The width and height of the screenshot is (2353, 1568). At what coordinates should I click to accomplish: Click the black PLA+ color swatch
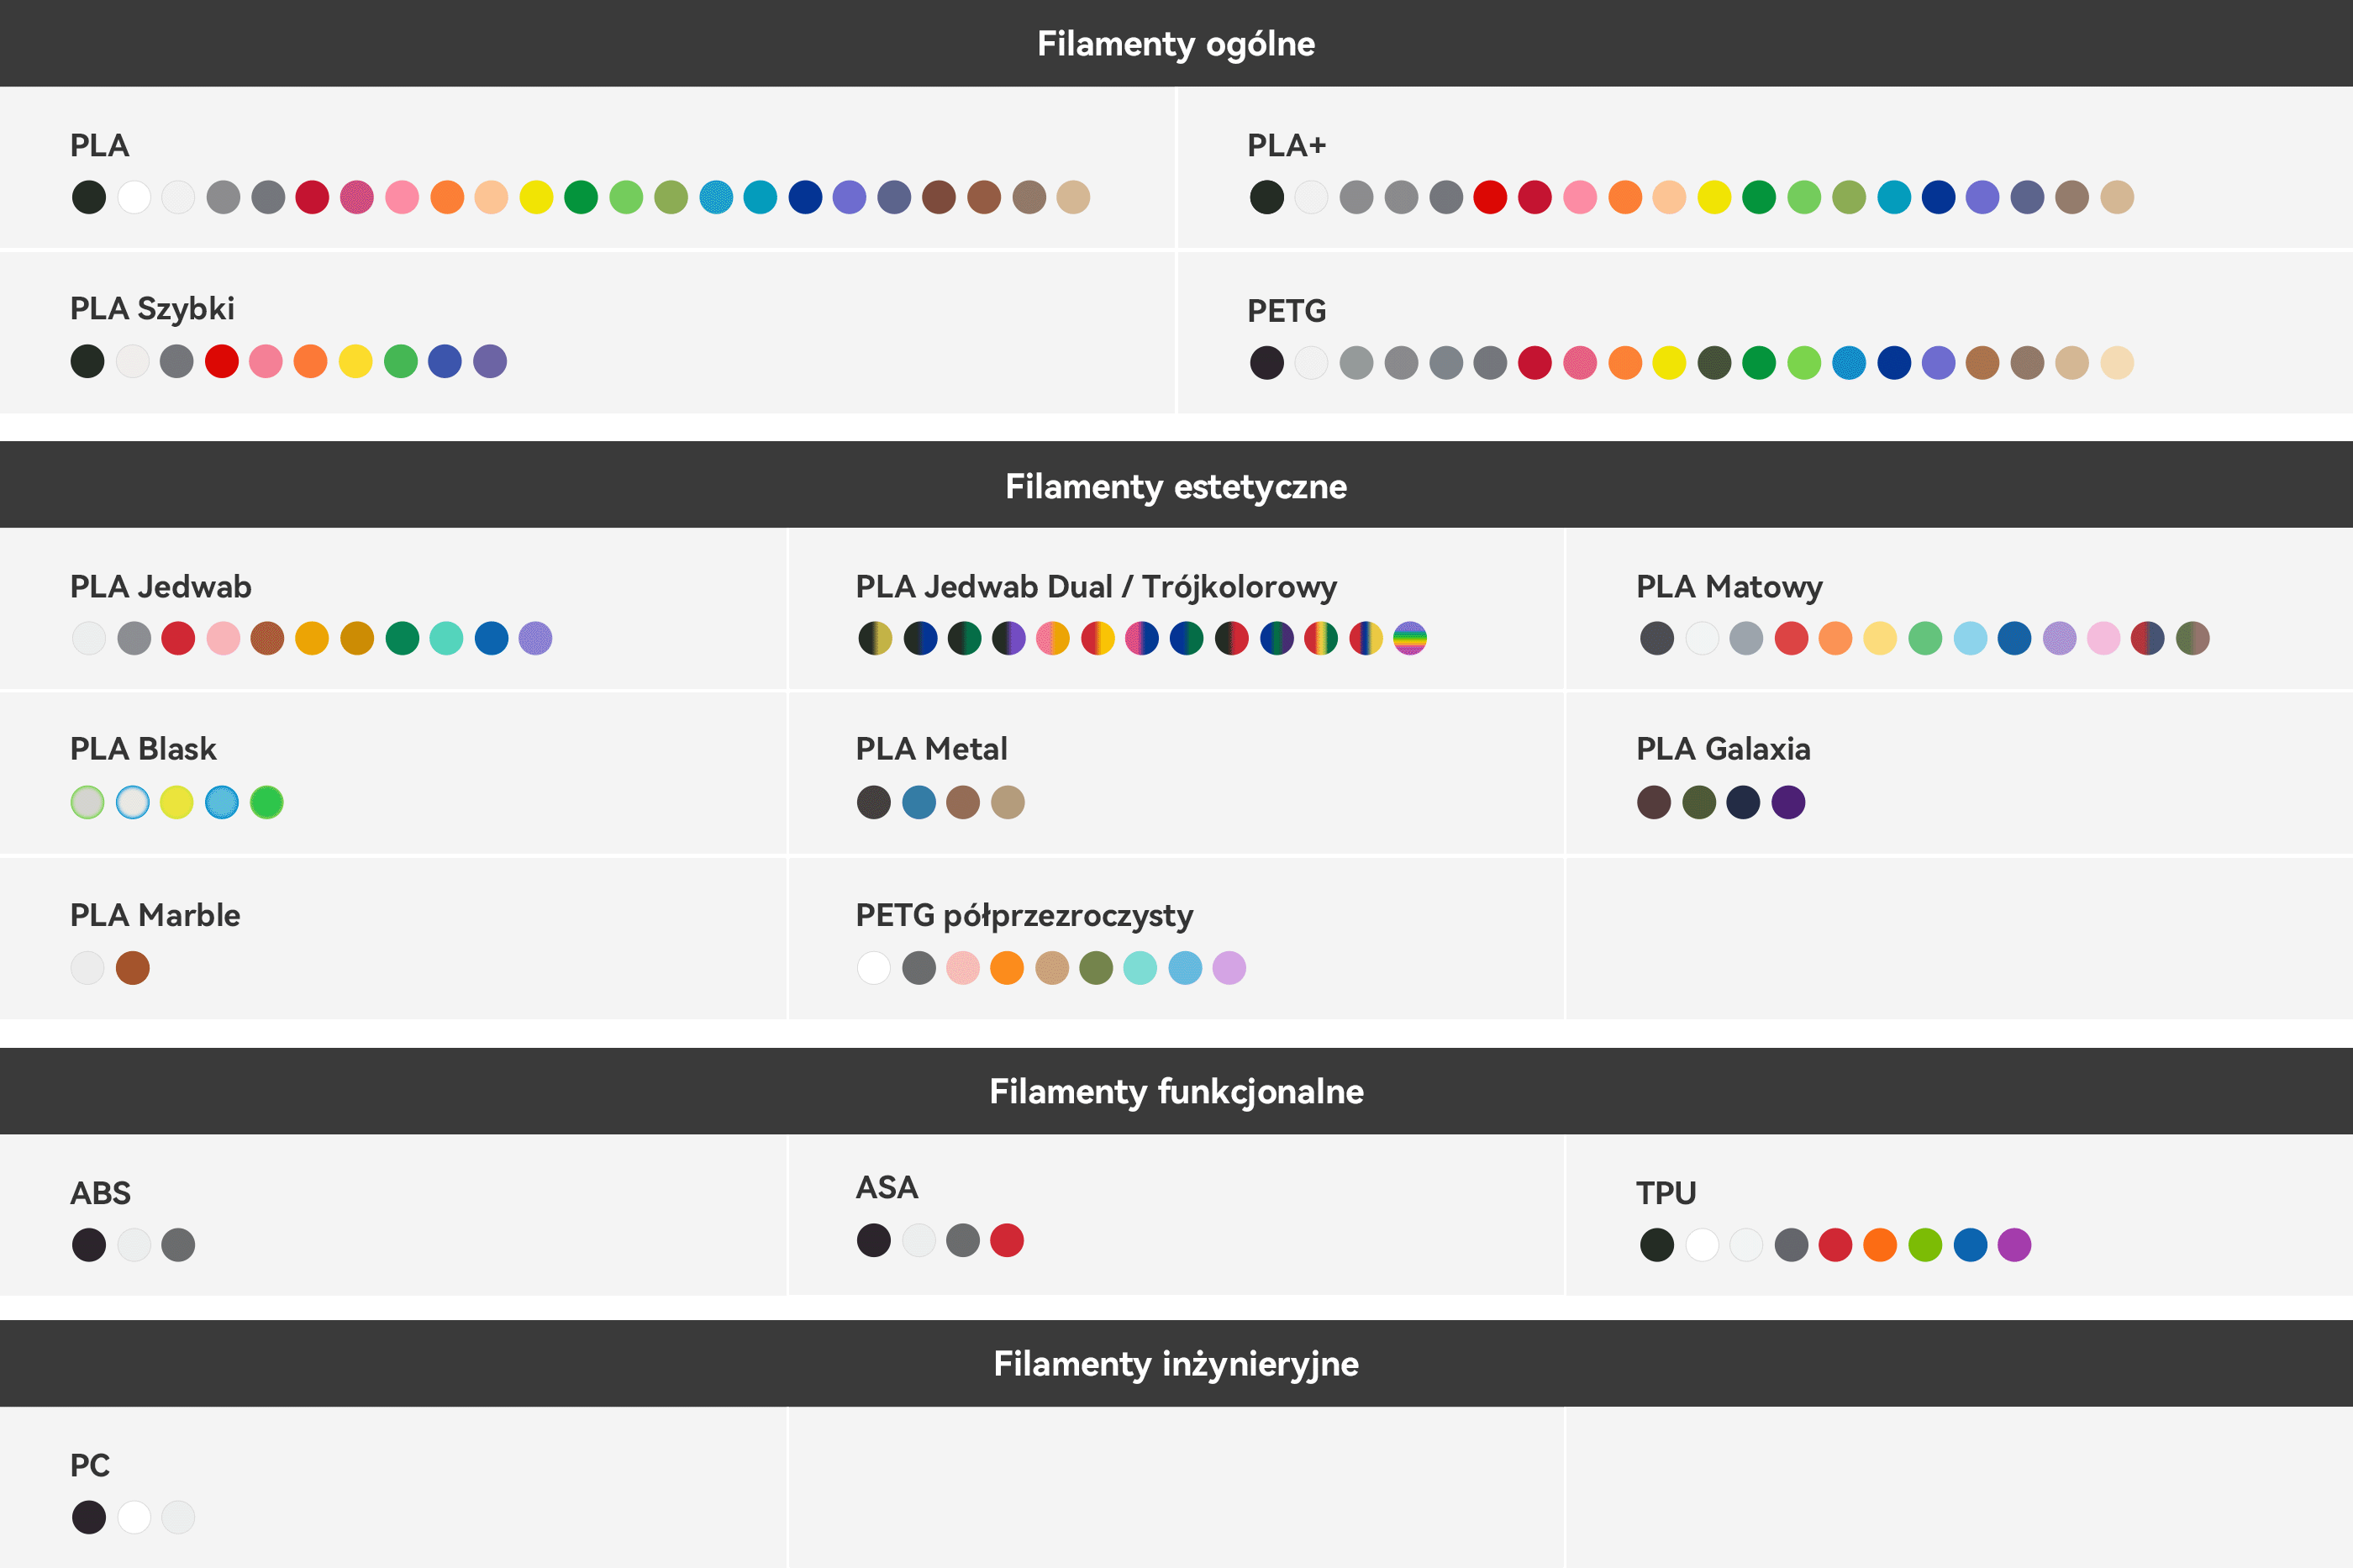point(1267,197)
